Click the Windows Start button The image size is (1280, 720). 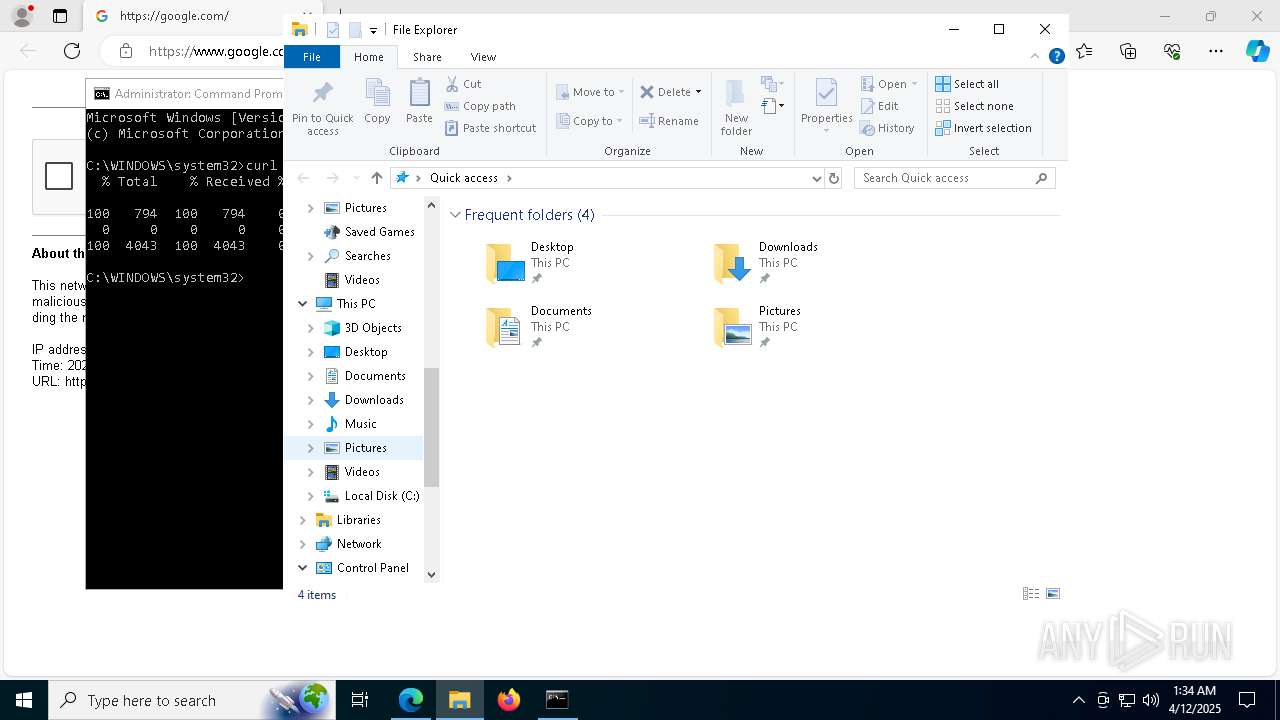(24, 700)
